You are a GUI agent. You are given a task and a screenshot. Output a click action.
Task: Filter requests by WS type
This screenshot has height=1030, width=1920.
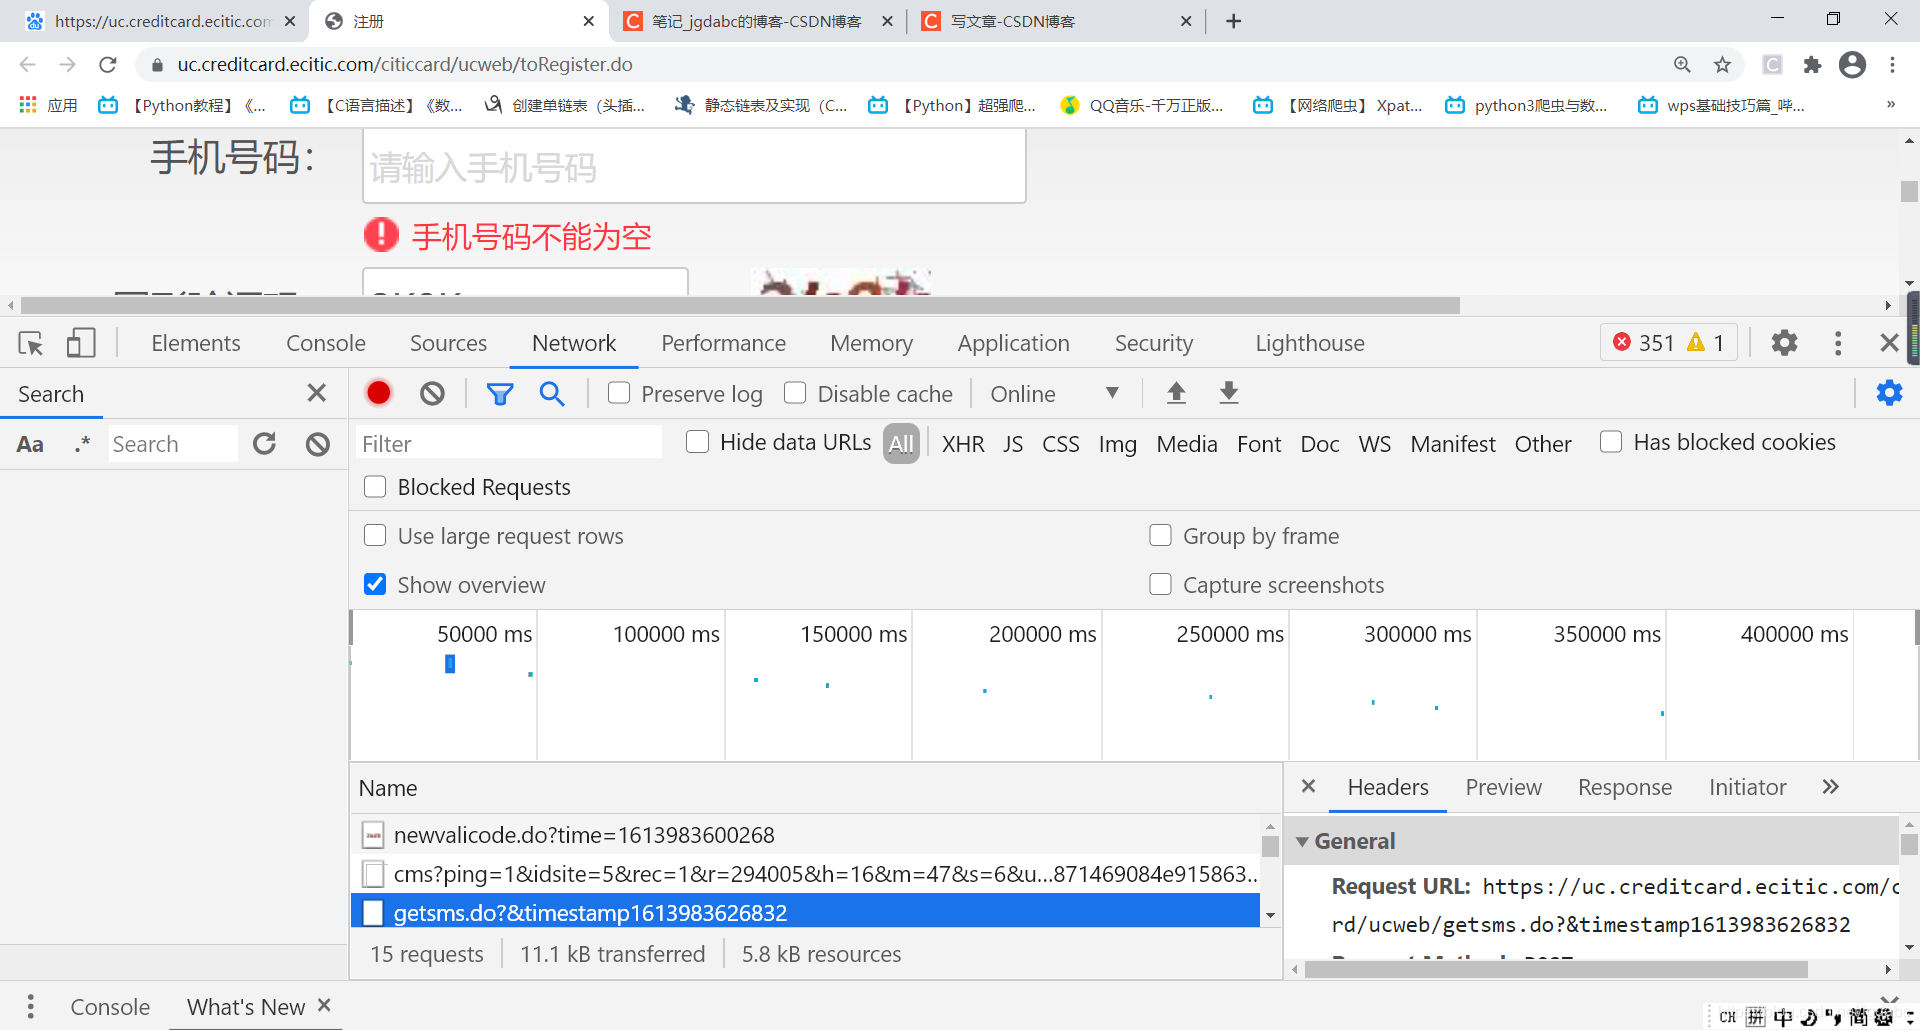click(x=1375, y=444)
